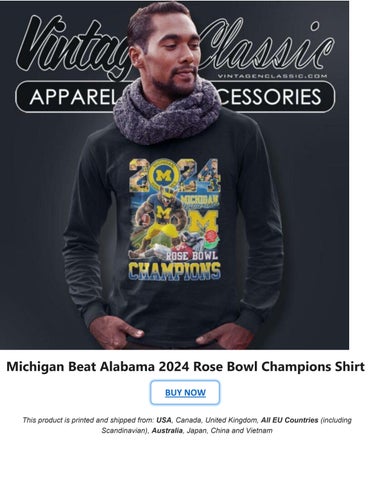Click the circular Michigan M emblem inside 2024

coord(163,175)
